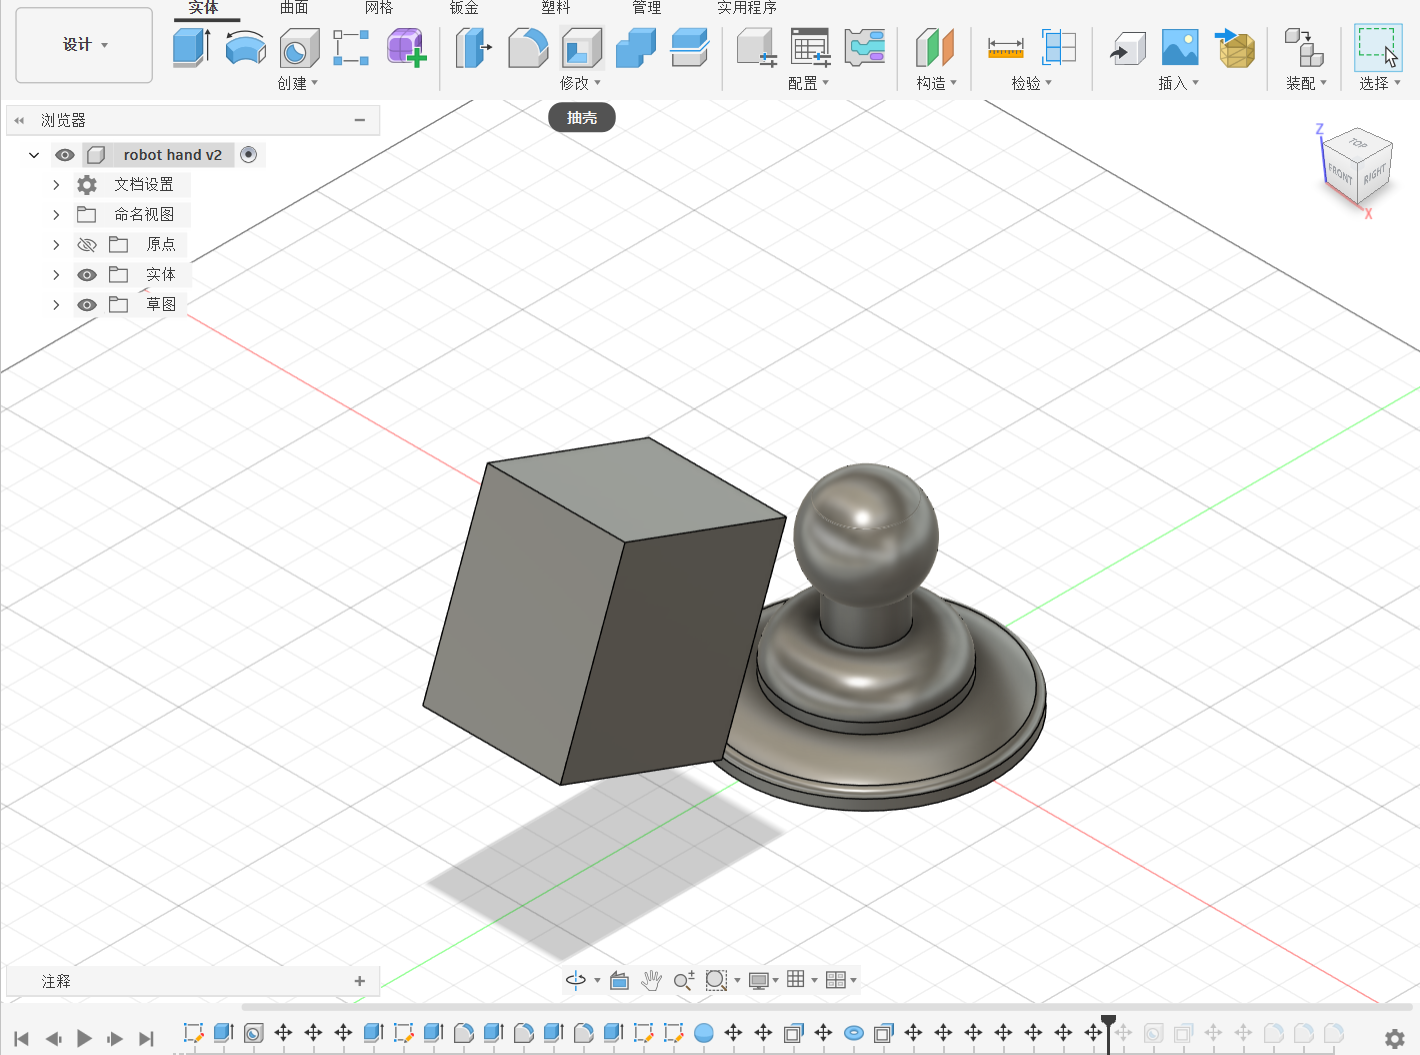1420x1055 pixels.
Task: Open the 配置 dropdown menu
Action: point(809,83)
